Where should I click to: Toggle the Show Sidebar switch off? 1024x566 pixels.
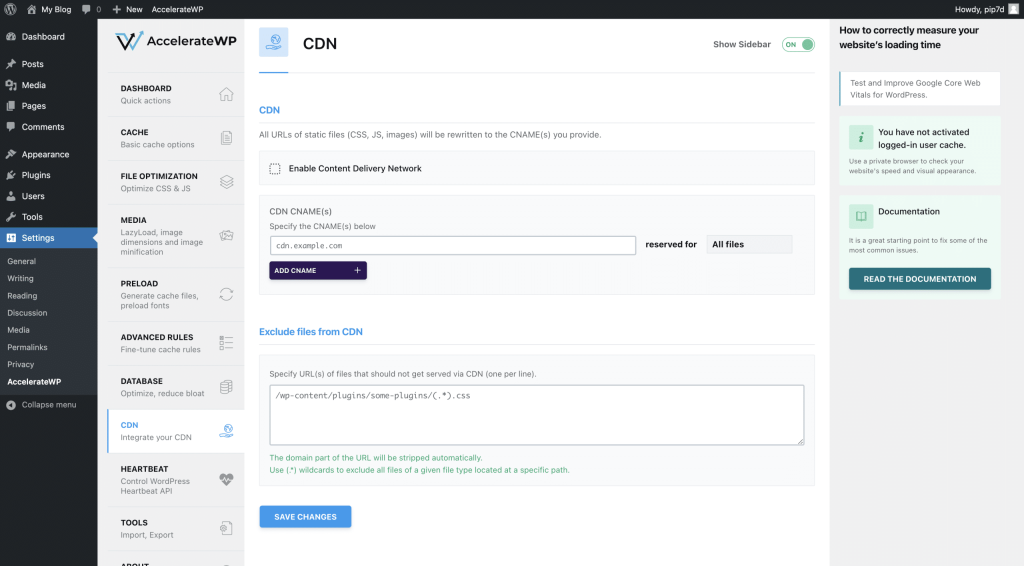point(798,44)
